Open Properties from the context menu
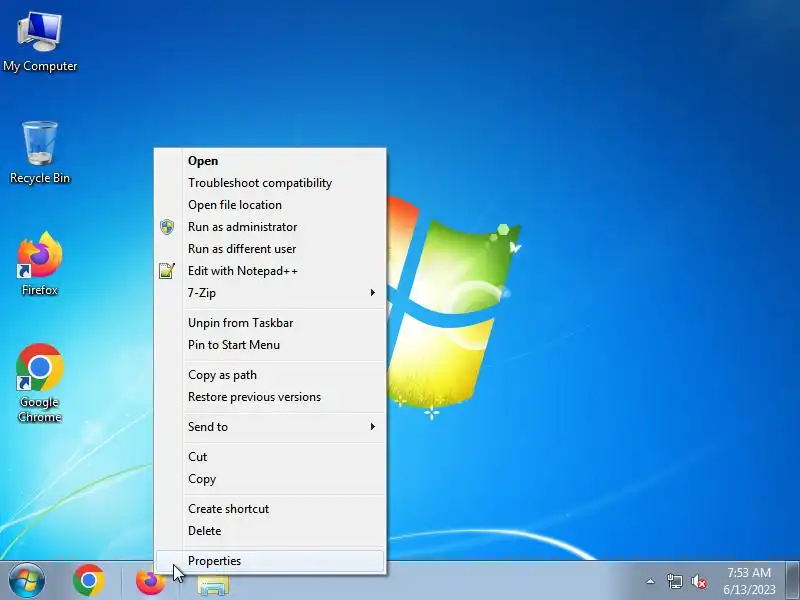 pos(270,561)
